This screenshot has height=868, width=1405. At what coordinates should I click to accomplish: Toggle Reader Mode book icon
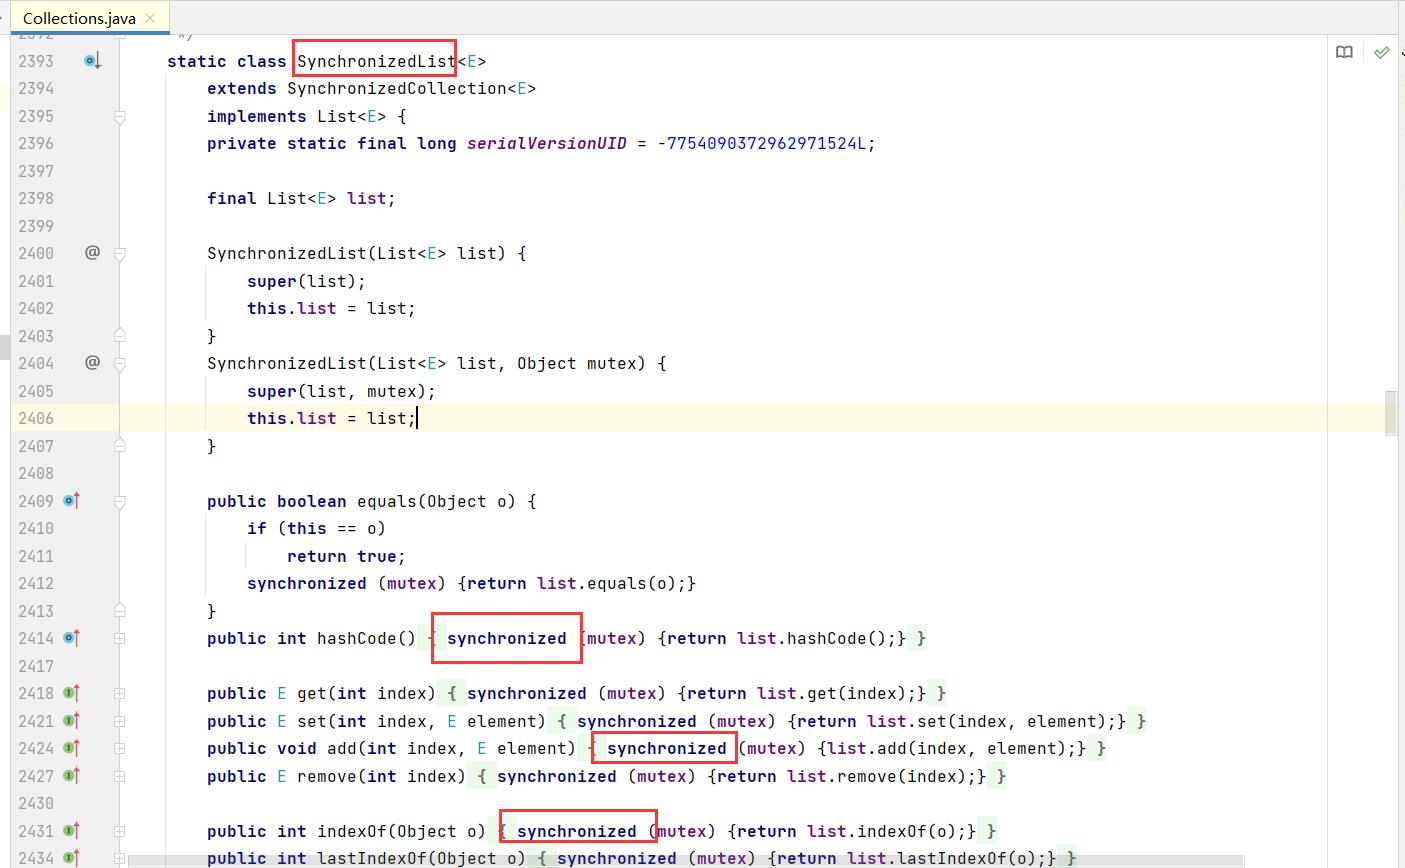[1345, 52]
